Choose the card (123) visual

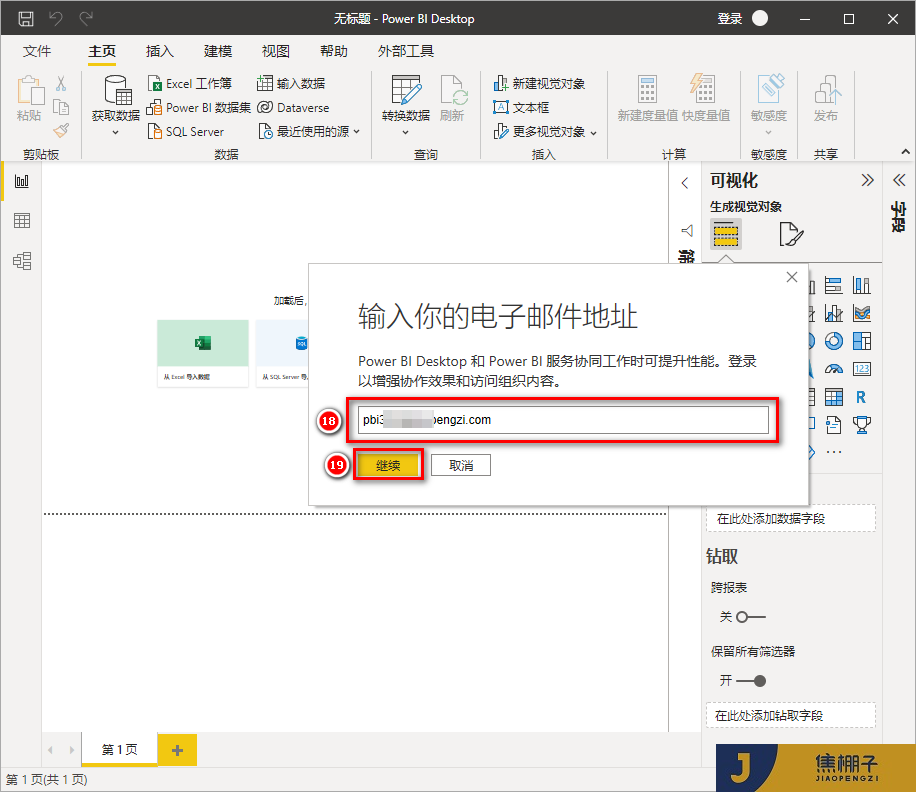[x=862, y=369]
